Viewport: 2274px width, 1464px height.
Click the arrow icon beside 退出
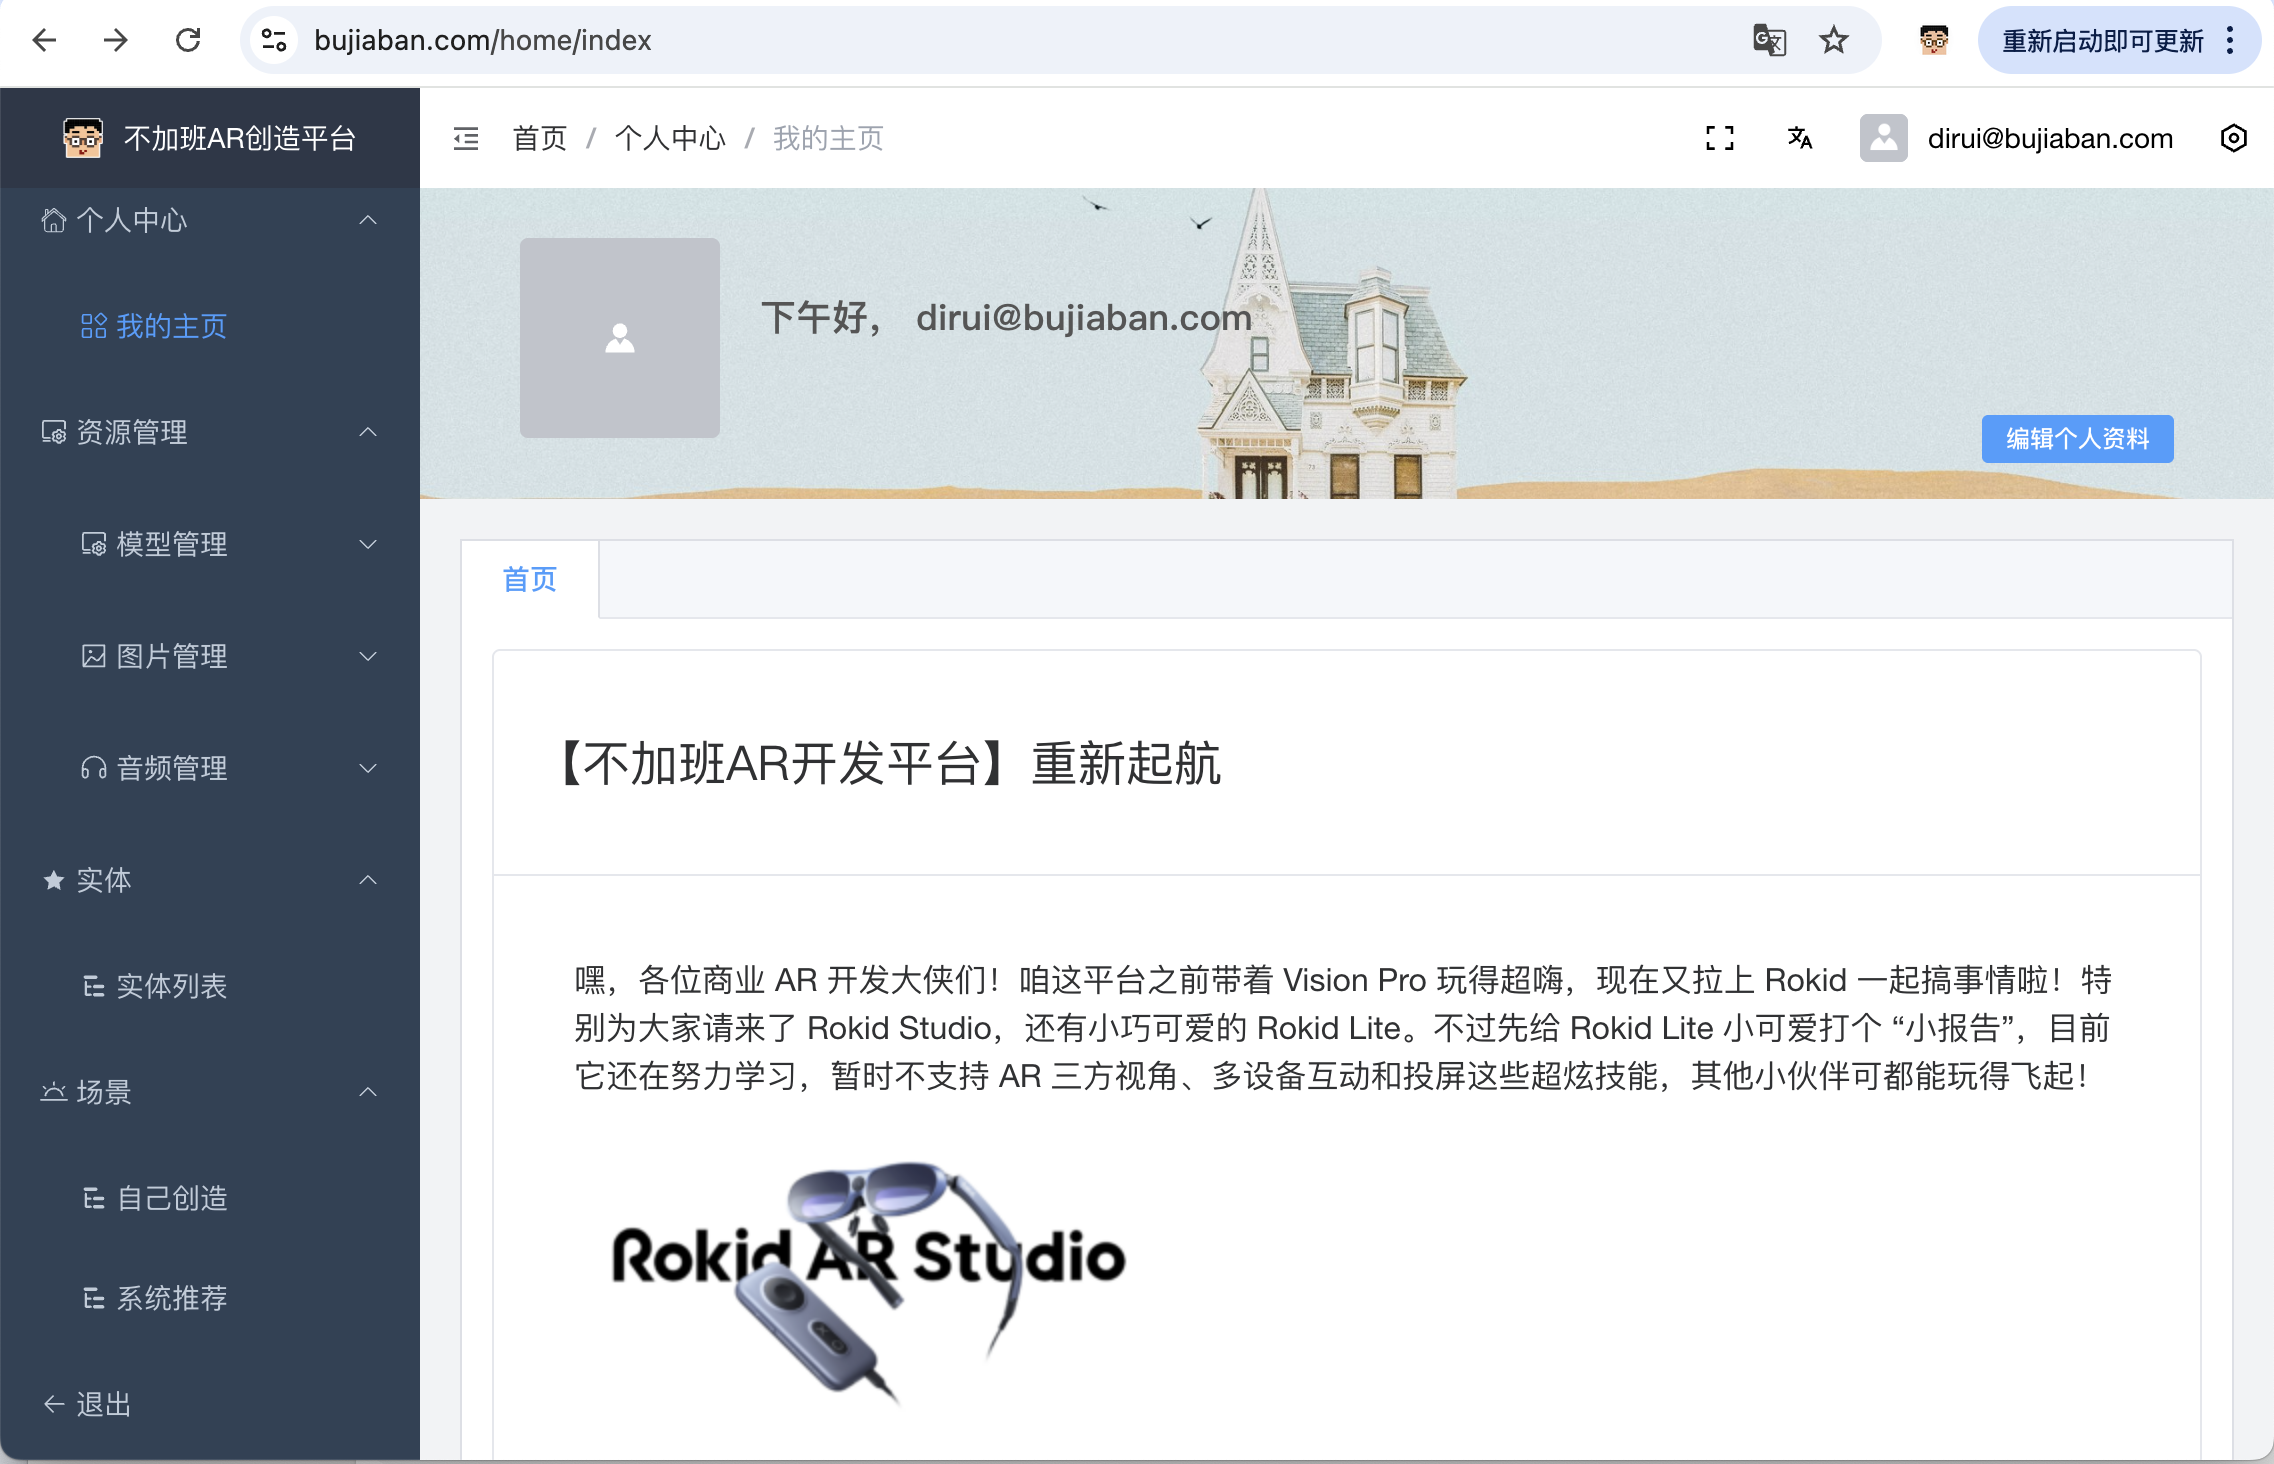click(54, 1404)
